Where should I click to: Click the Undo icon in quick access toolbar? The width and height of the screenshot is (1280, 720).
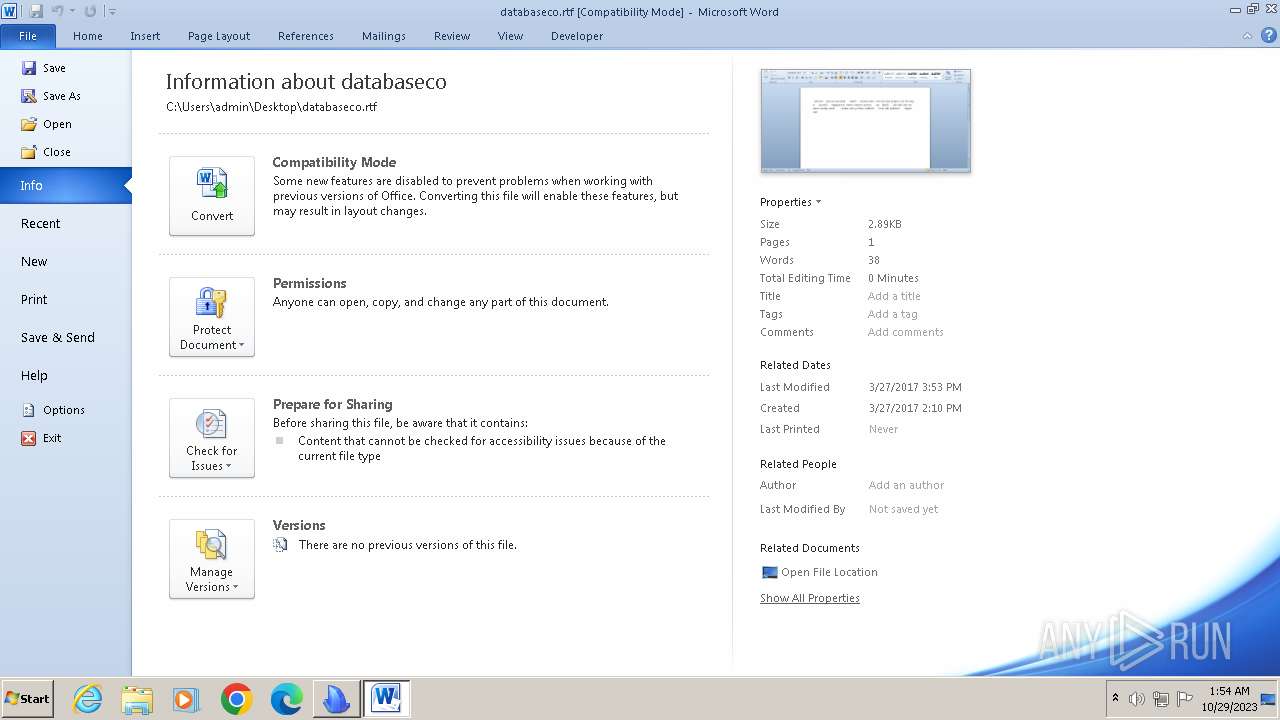coord(57,11)
